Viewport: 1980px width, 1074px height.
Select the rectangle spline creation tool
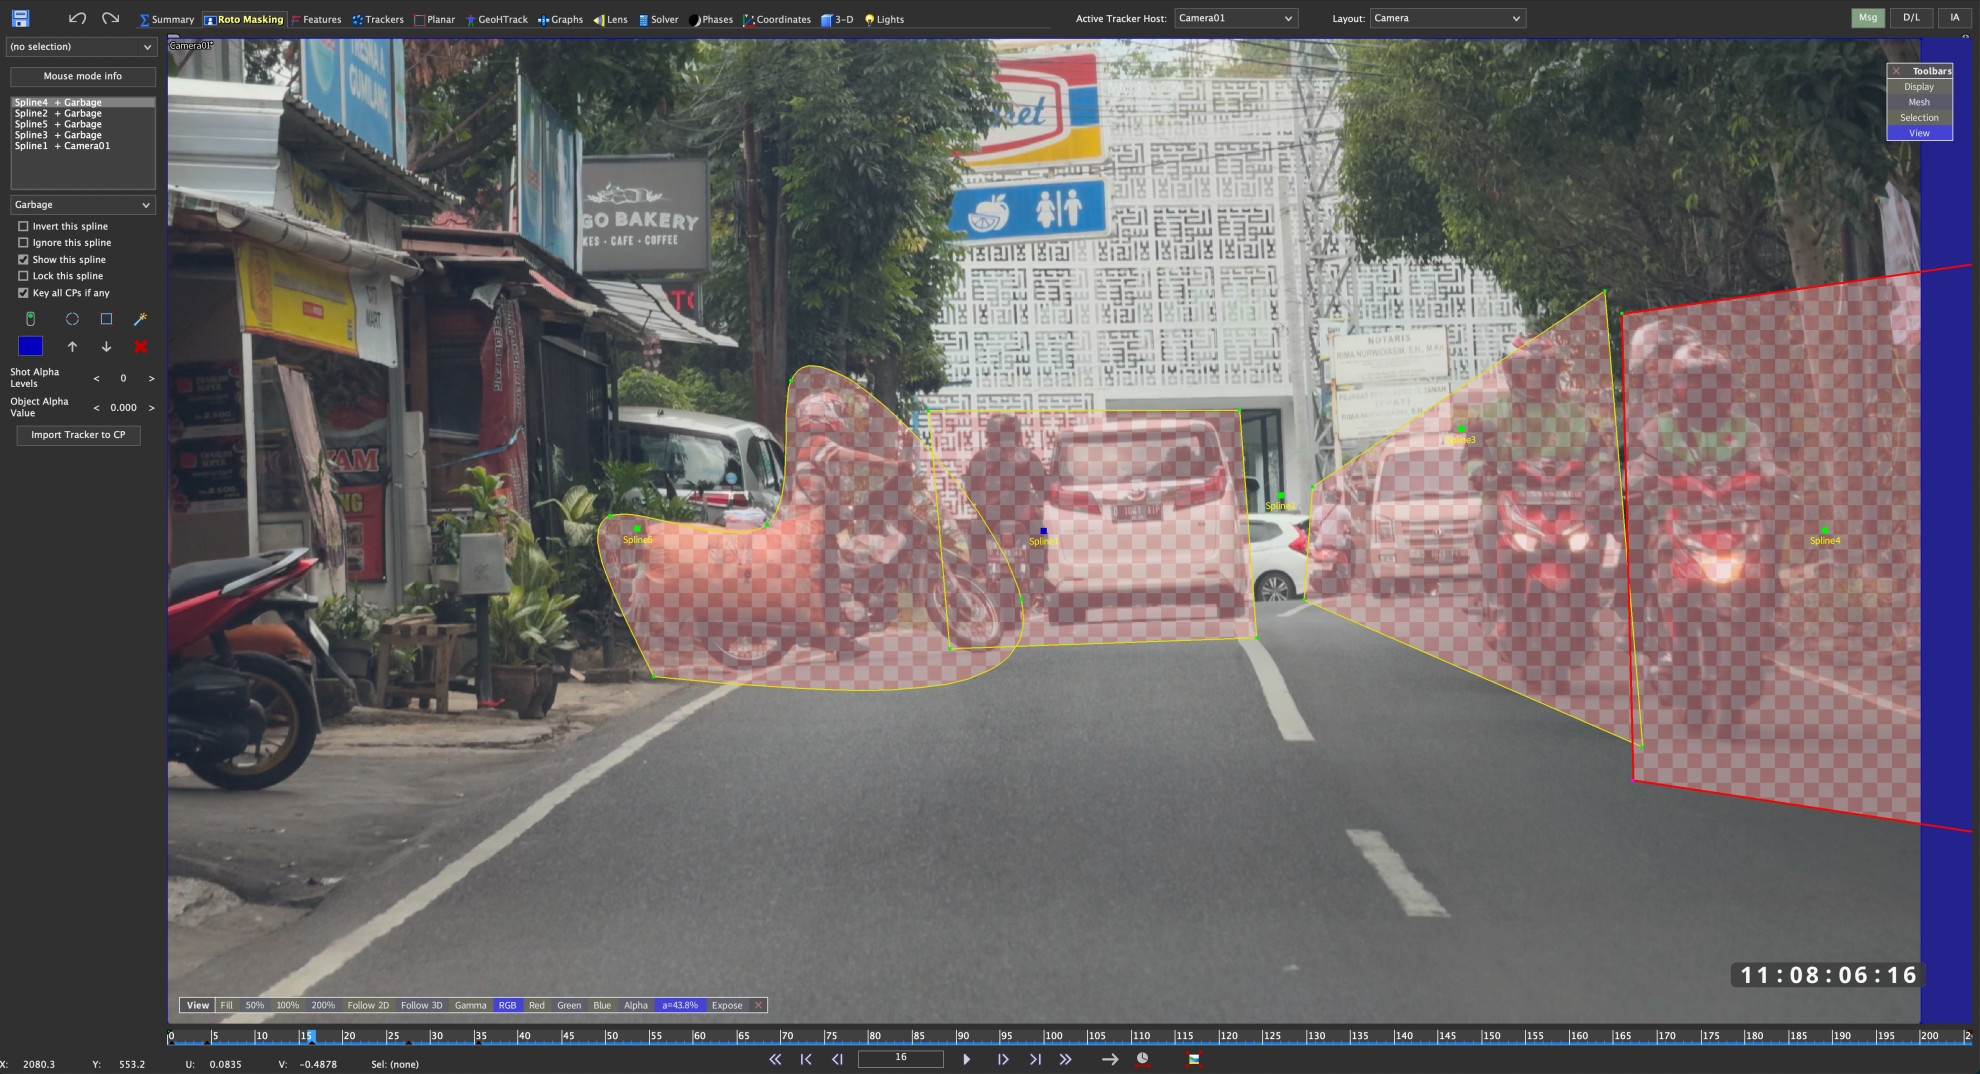pos(106,319)
